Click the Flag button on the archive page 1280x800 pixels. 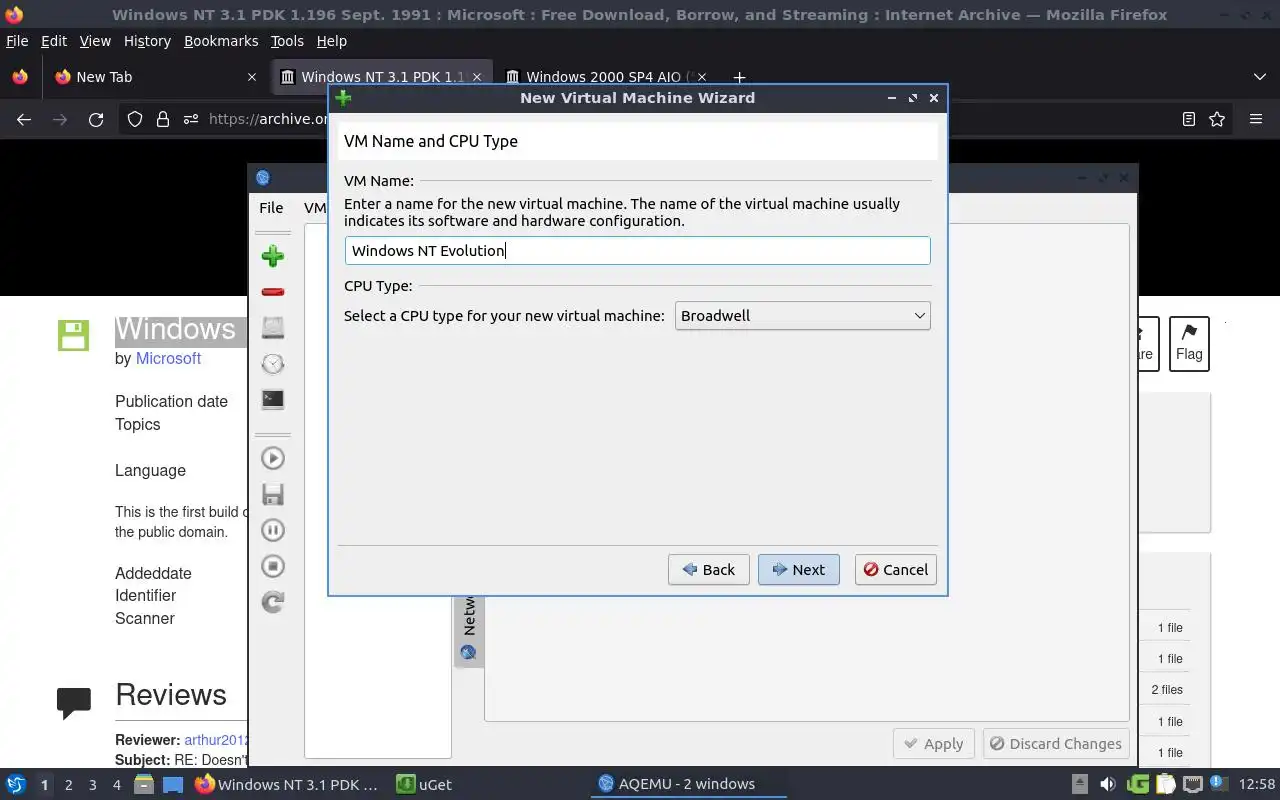pyautogui.click(x=1189, y=344)
